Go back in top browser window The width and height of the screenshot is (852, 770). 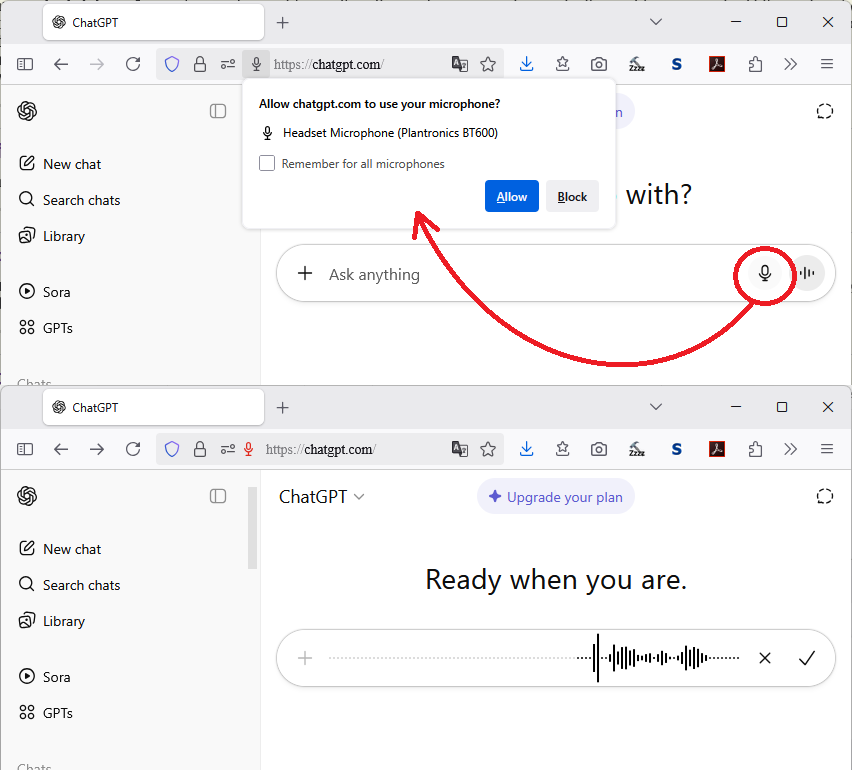tap(61, 64)
